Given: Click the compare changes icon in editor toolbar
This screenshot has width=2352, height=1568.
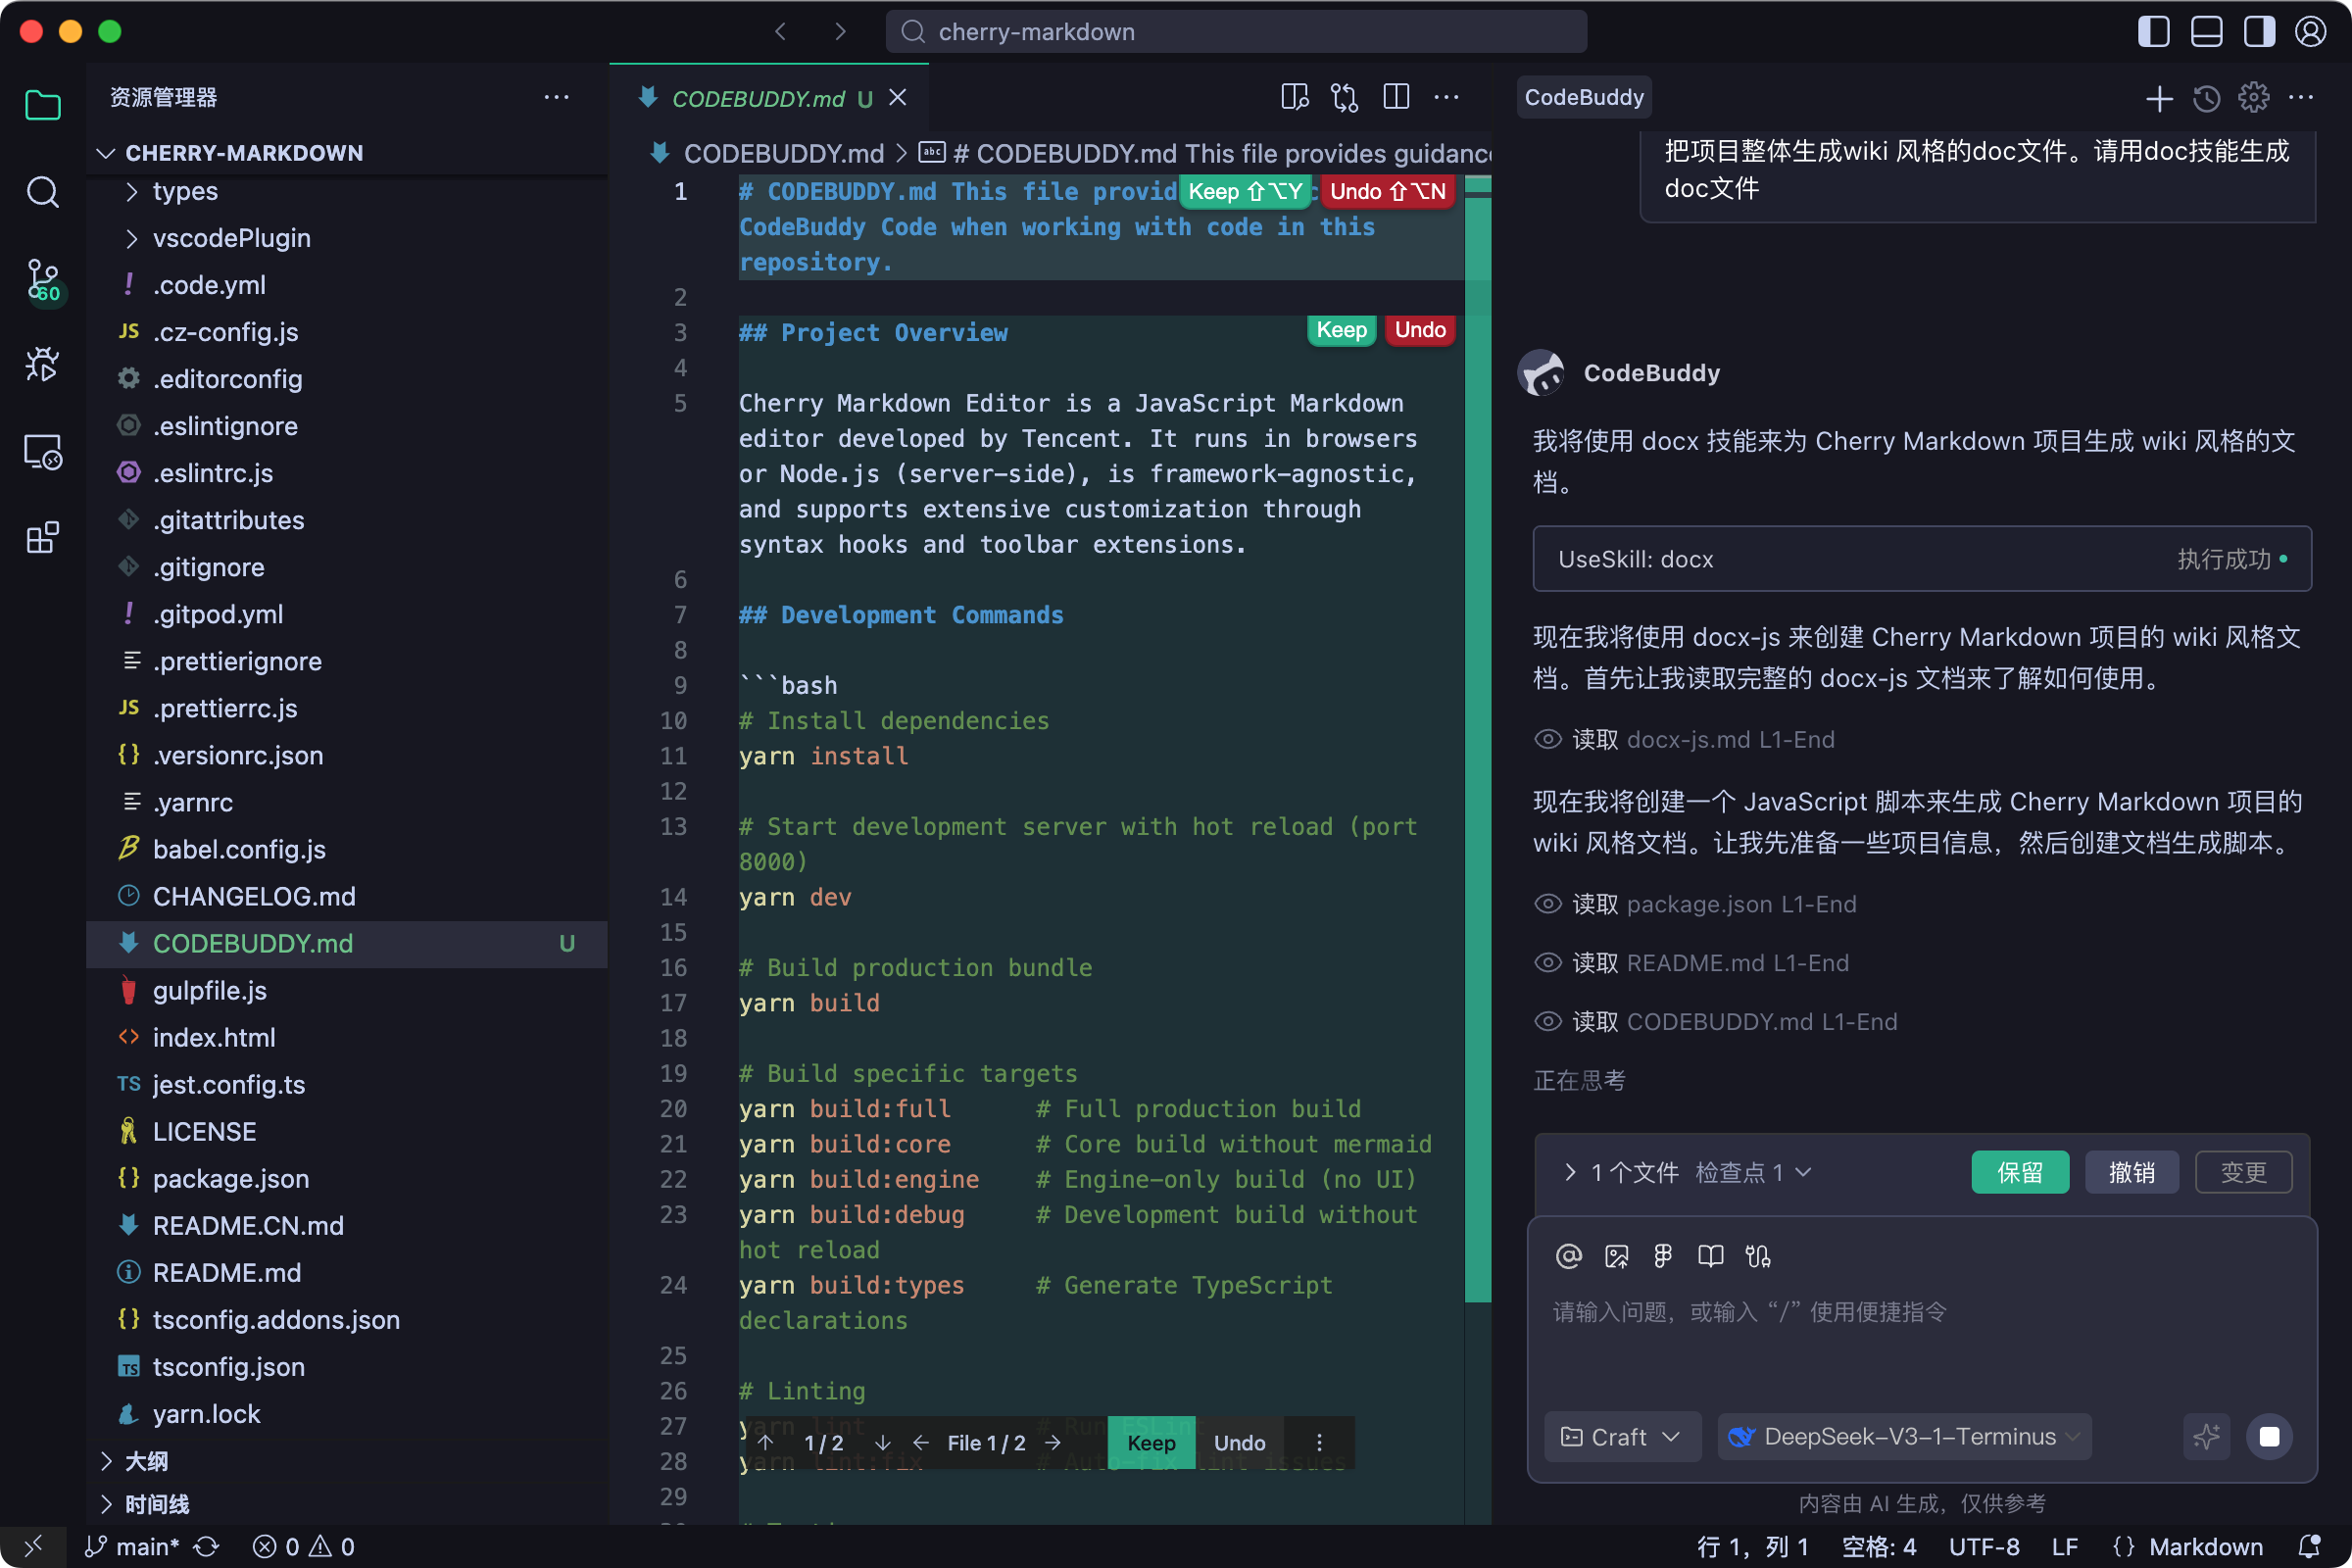Looking at the screenshot, I should pyautogui.click(x=1345, y=97).
